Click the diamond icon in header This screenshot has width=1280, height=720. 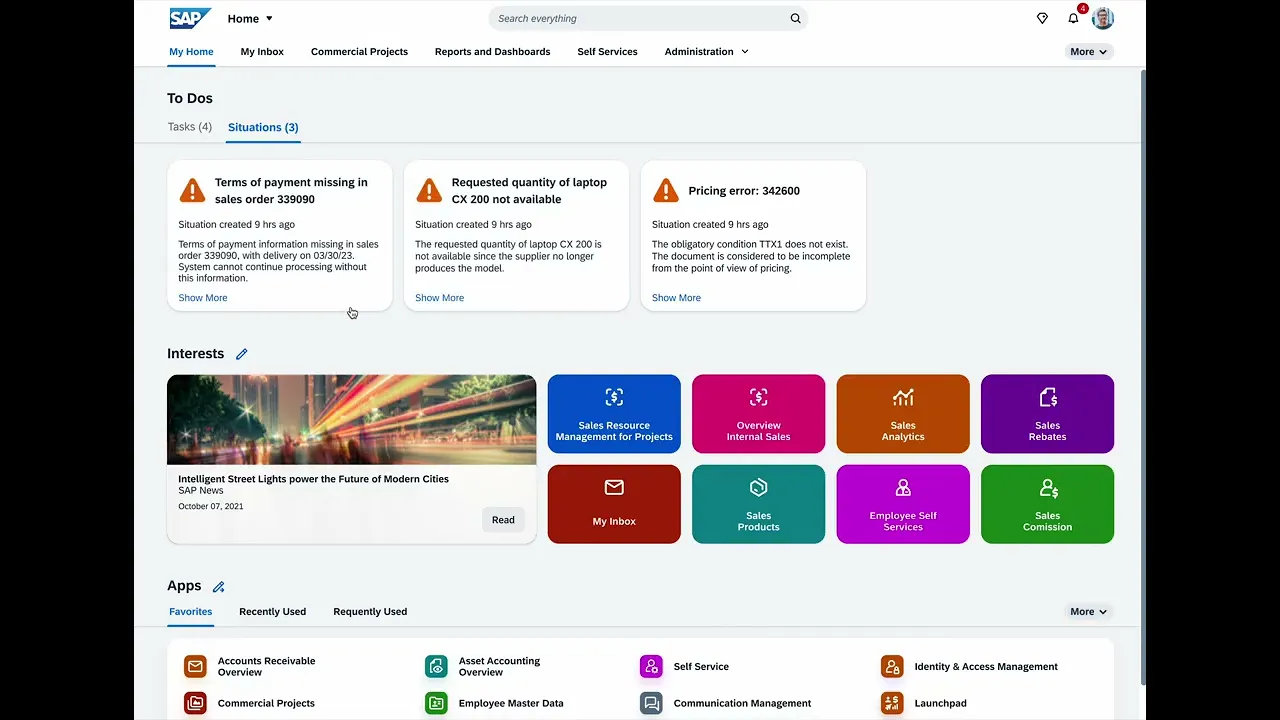1042,18
